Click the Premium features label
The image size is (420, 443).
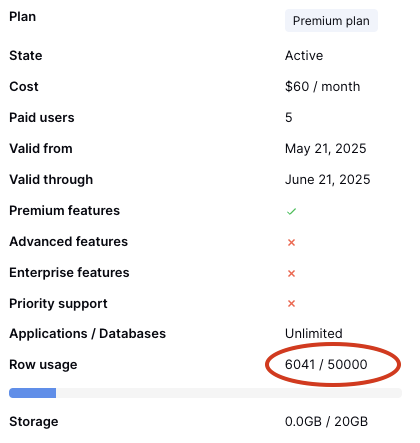65,210
